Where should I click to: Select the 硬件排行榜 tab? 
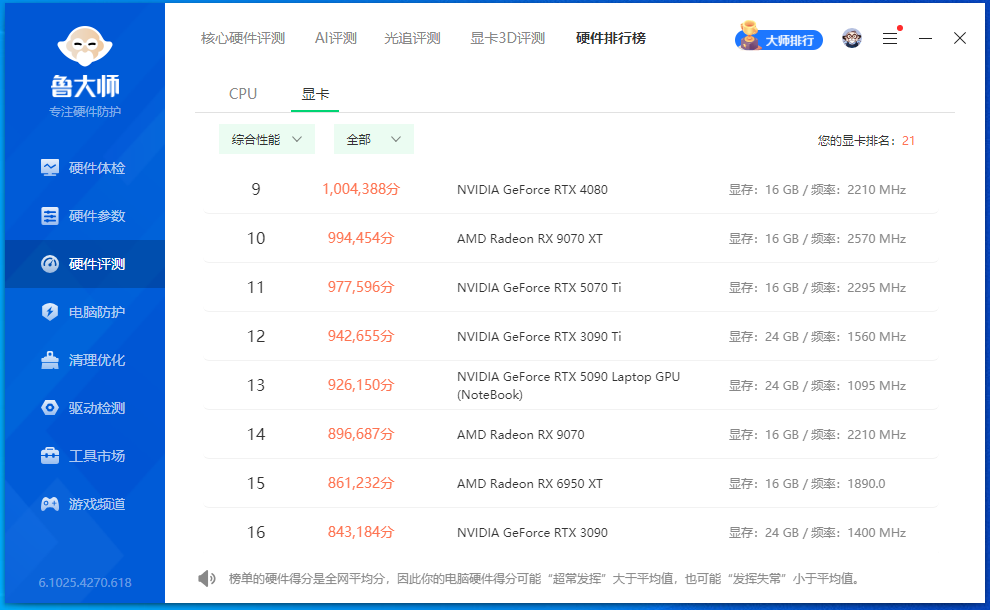coord(611,39)
